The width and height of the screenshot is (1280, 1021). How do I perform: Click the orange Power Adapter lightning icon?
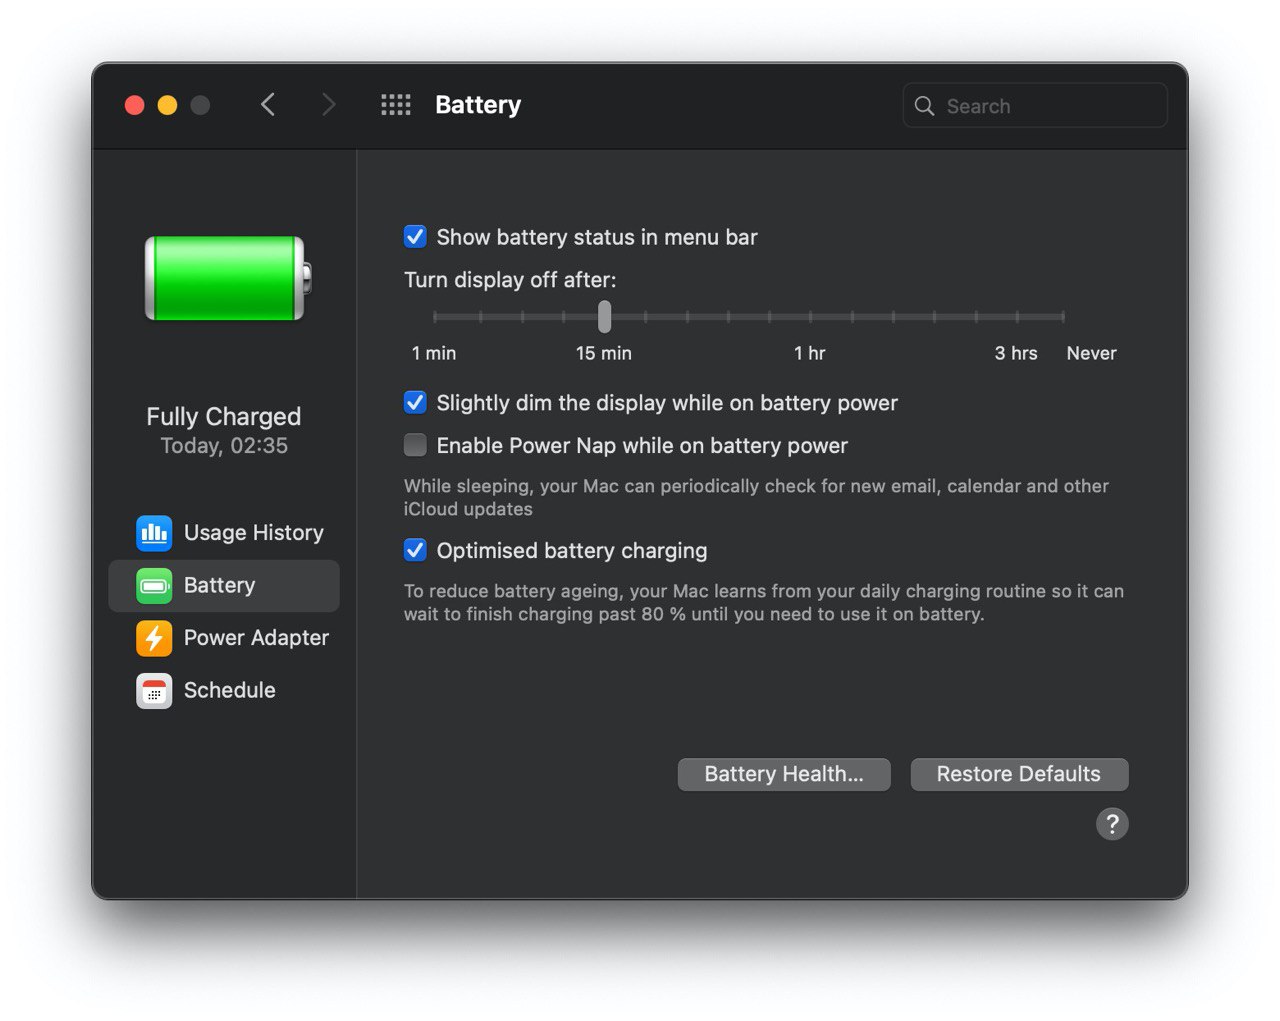point(154,638)
